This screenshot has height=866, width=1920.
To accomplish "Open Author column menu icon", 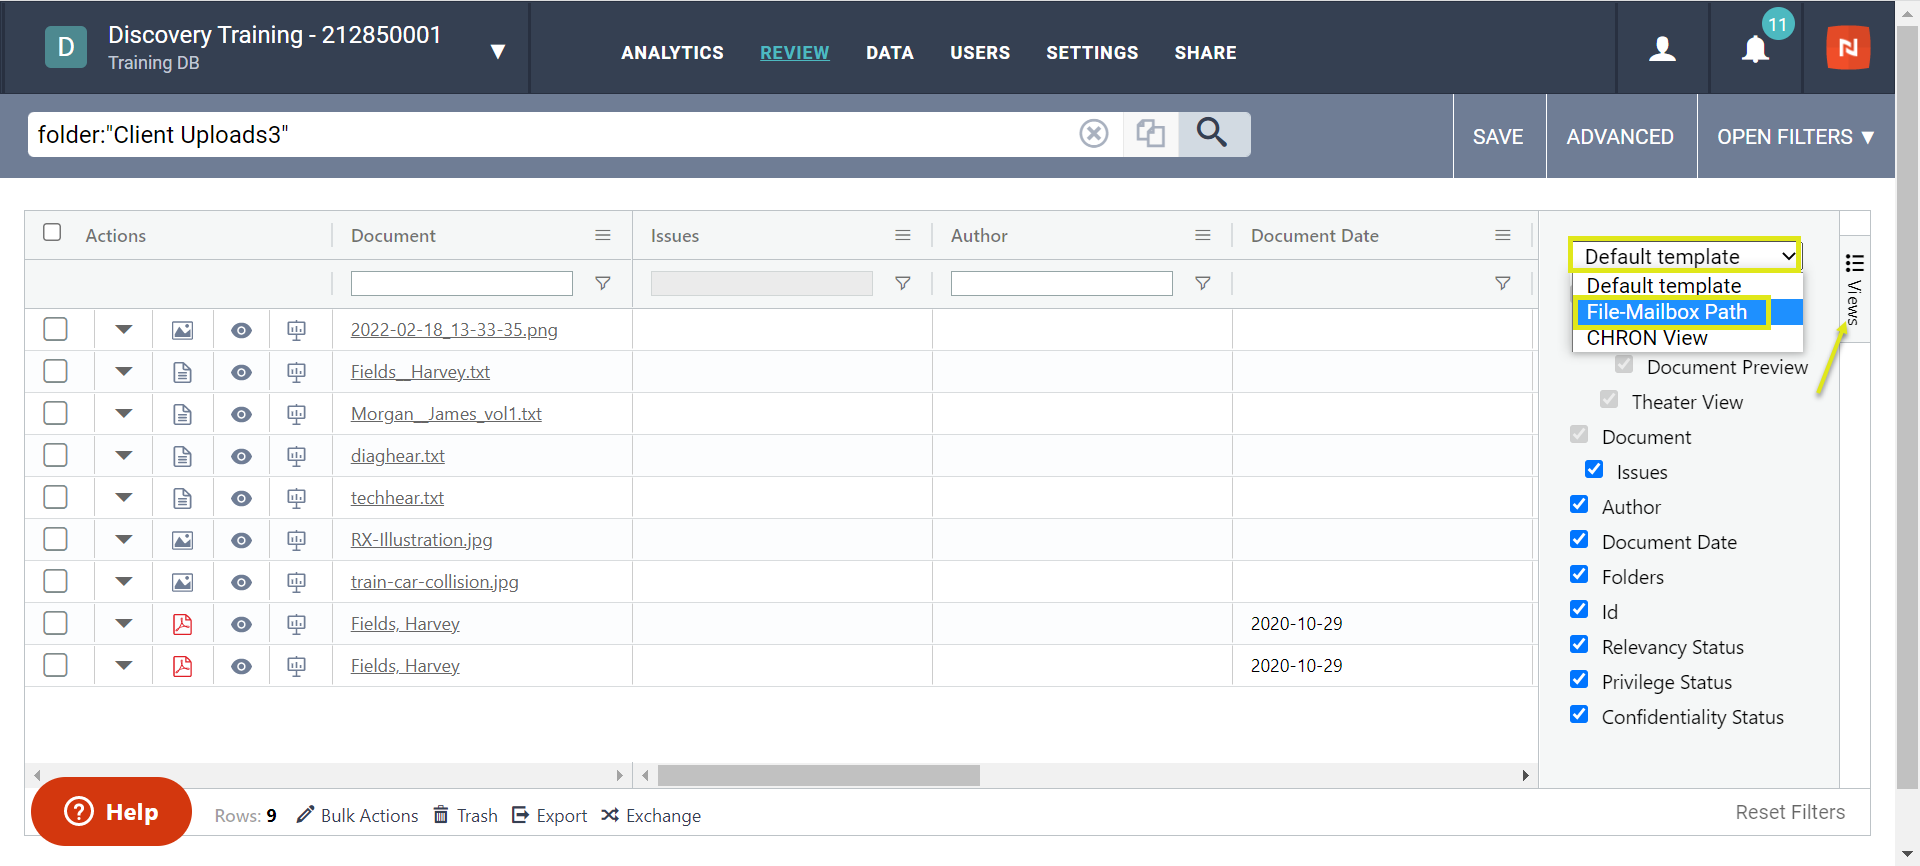I will point(1203,235).
